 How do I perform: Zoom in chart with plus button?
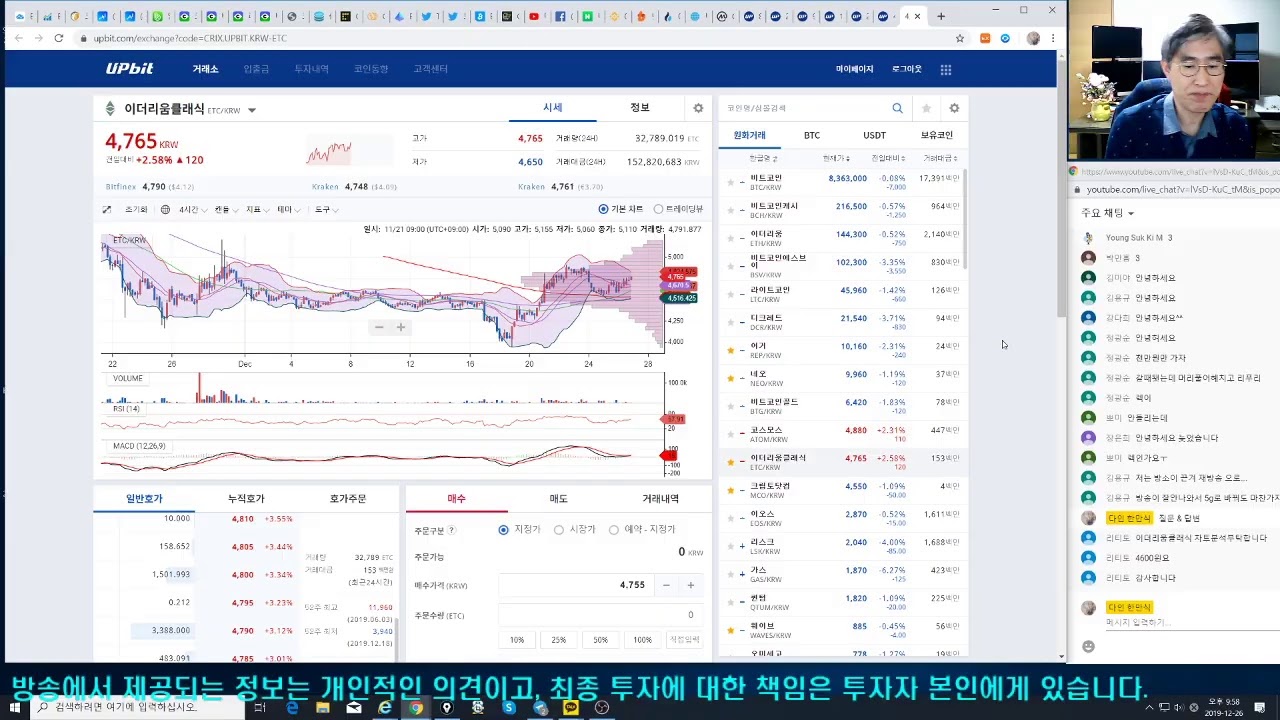click(x=401, y=327)
